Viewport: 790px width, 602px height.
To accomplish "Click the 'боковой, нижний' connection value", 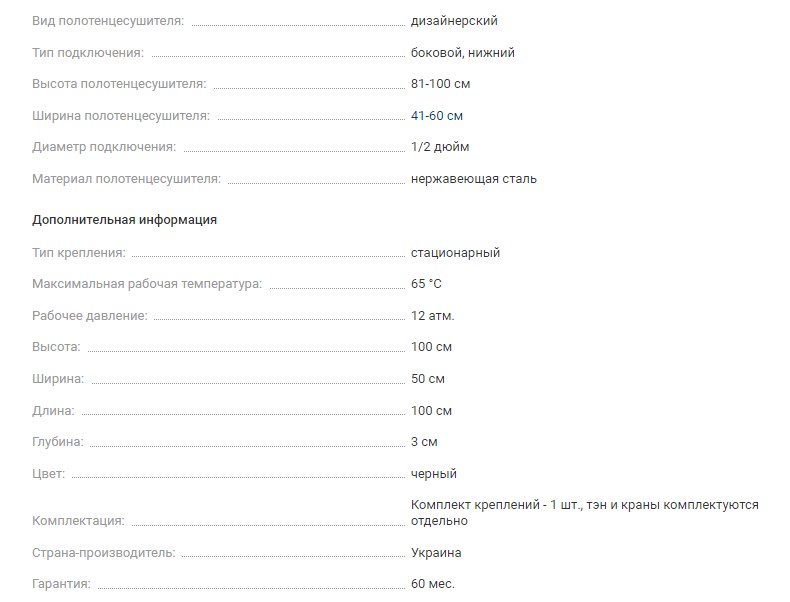I will [x=462, y=53].
